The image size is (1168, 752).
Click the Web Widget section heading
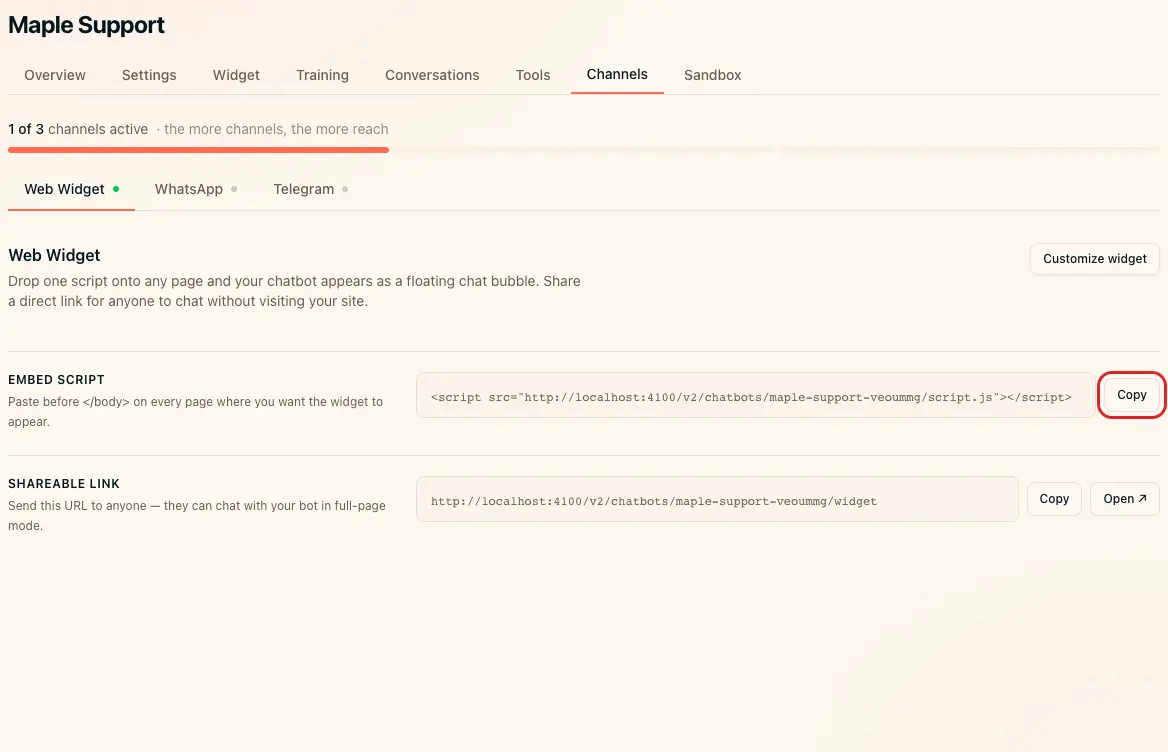pyautogui.click(x=54, y=255)
